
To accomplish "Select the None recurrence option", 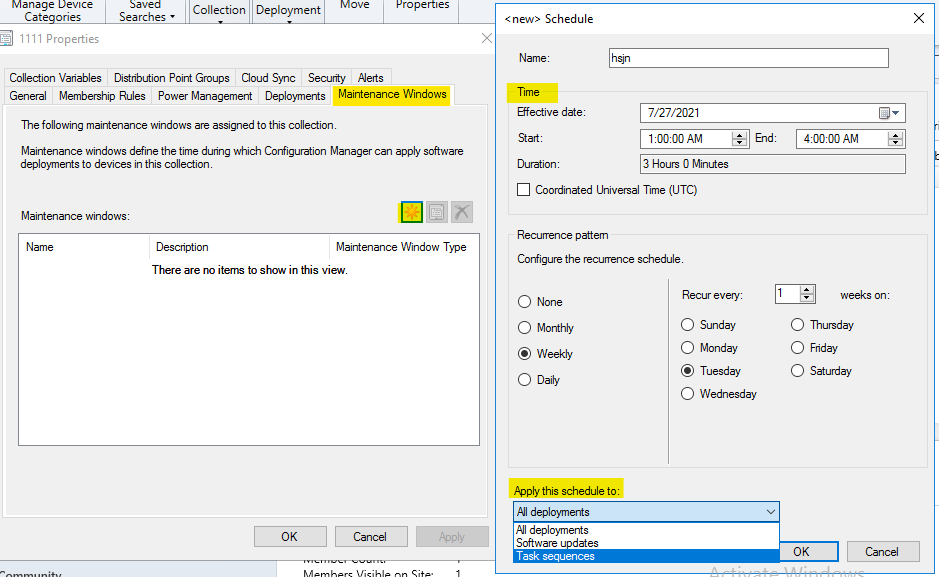I will (540, 302).
